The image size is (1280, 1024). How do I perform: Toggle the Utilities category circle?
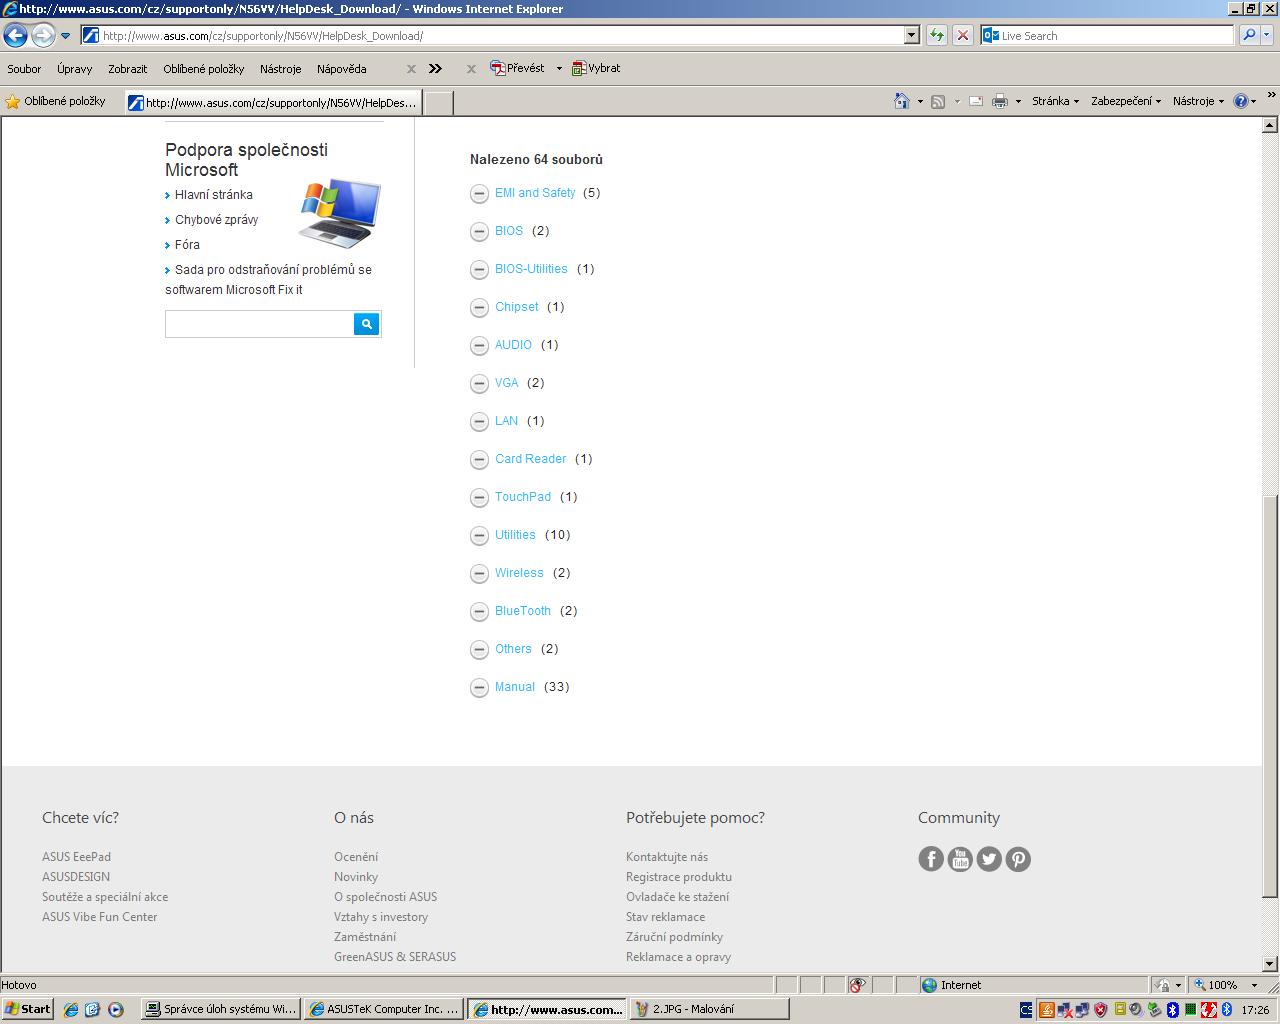point(479,536)
